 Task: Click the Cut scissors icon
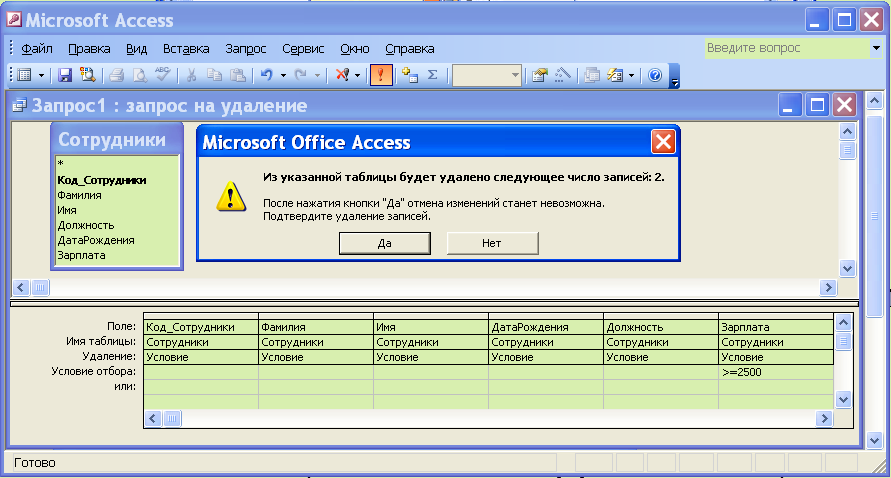191,75
